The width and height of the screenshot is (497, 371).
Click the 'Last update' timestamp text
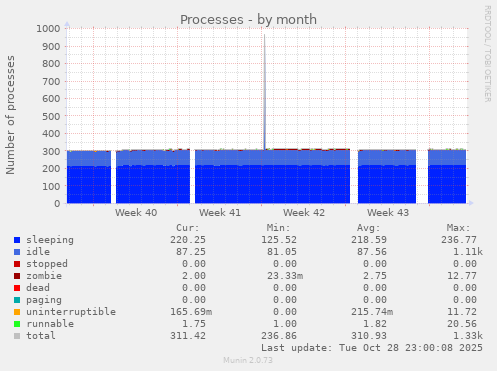(x=372, y=348)
